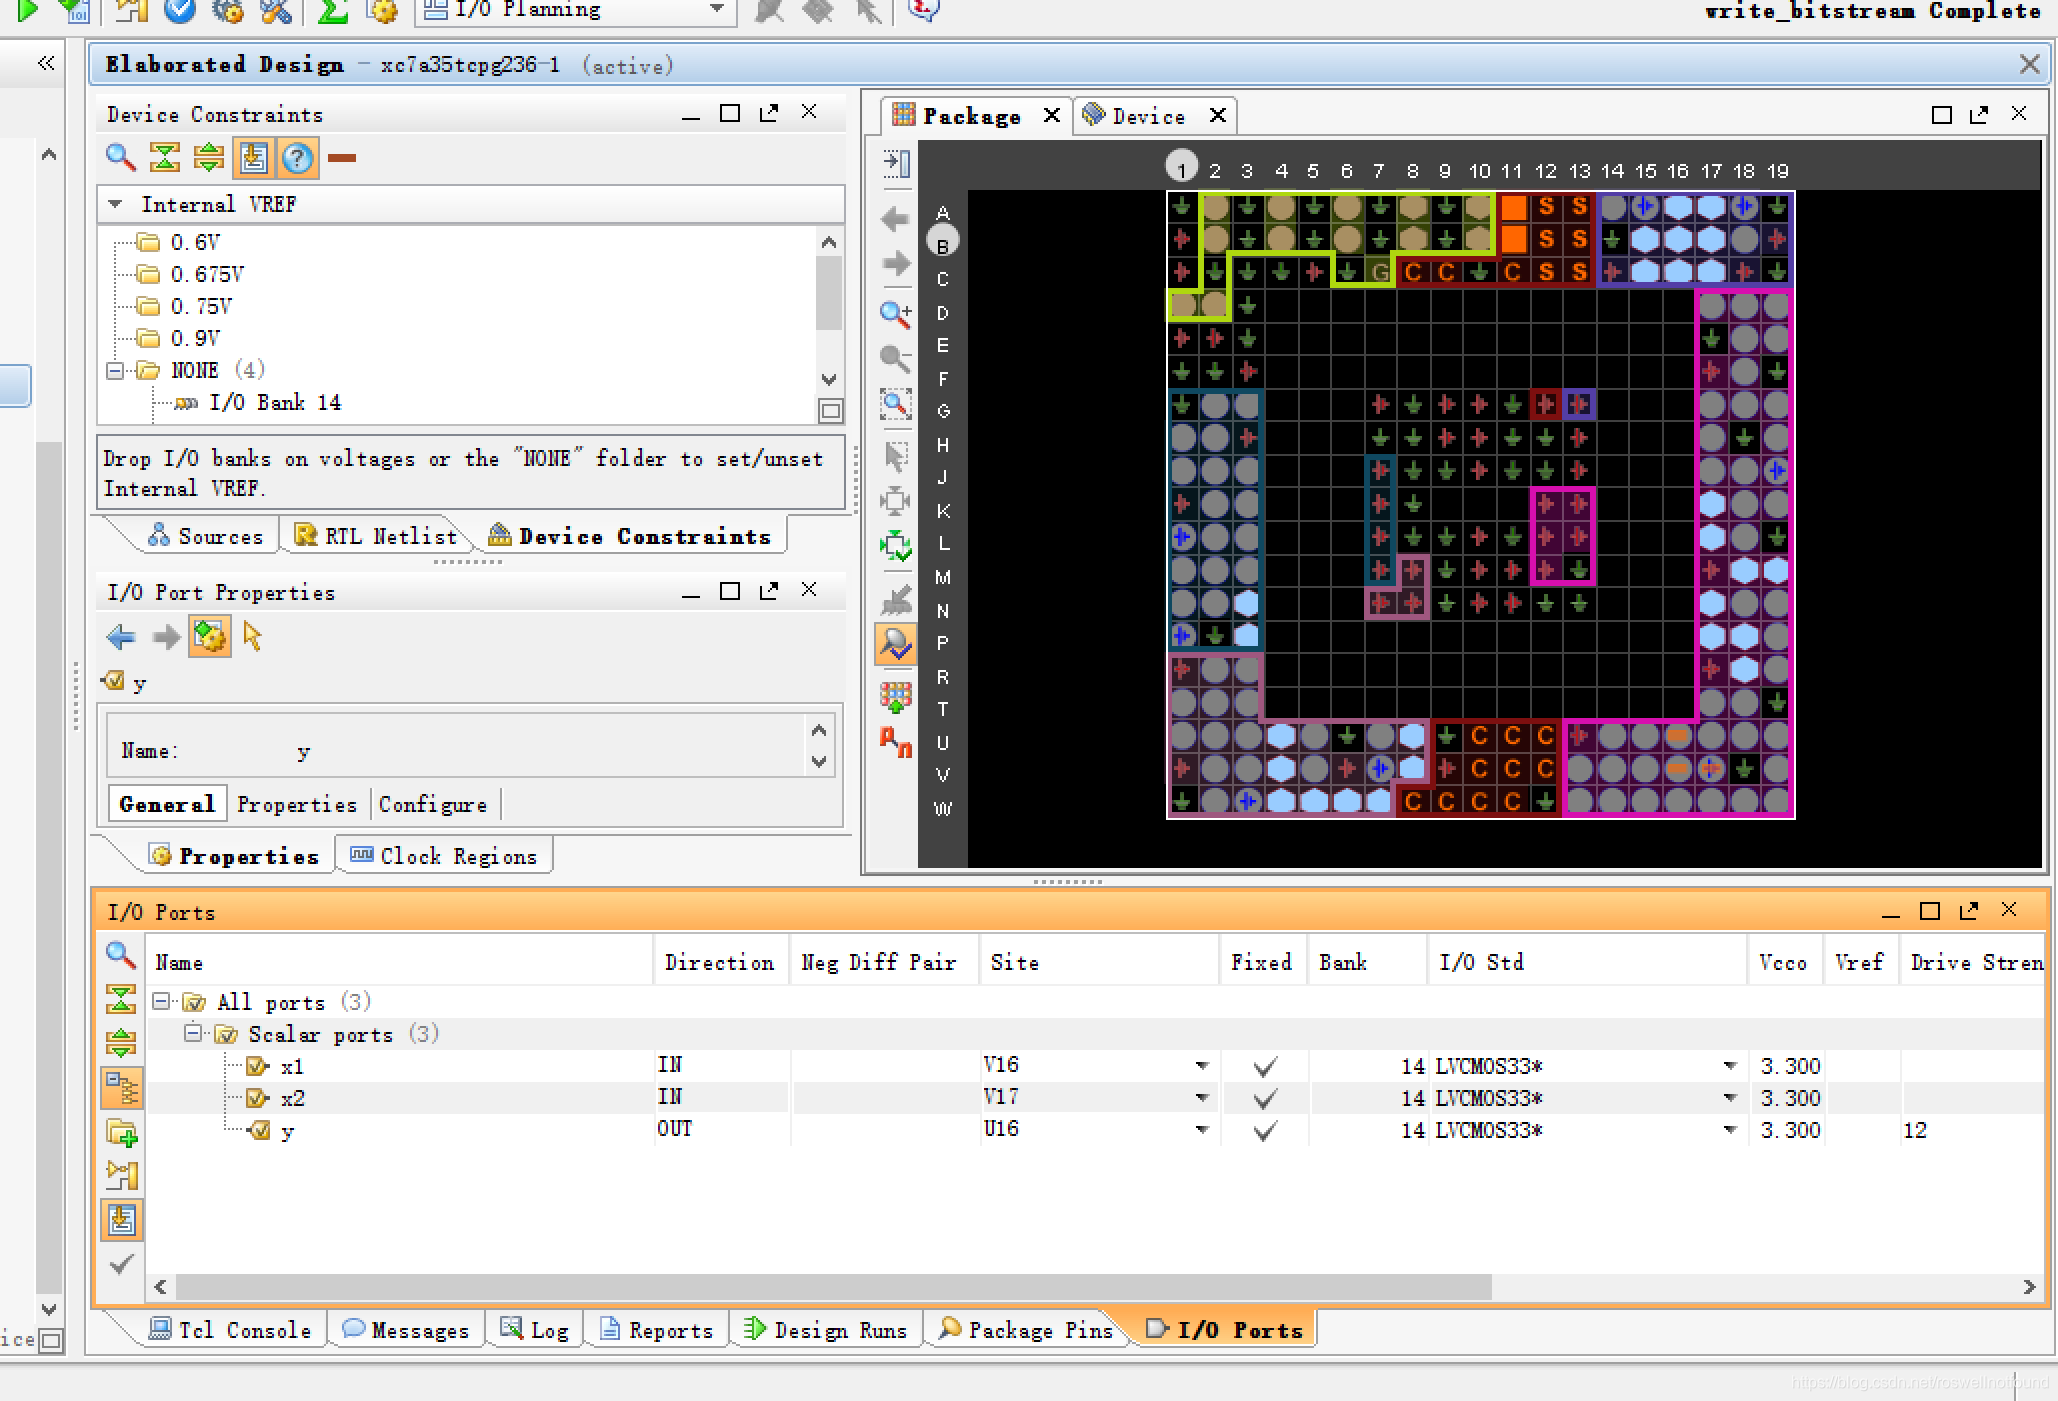Toggle group by interface and bus view
2058x1401 pixels.
pos(122,1088)
